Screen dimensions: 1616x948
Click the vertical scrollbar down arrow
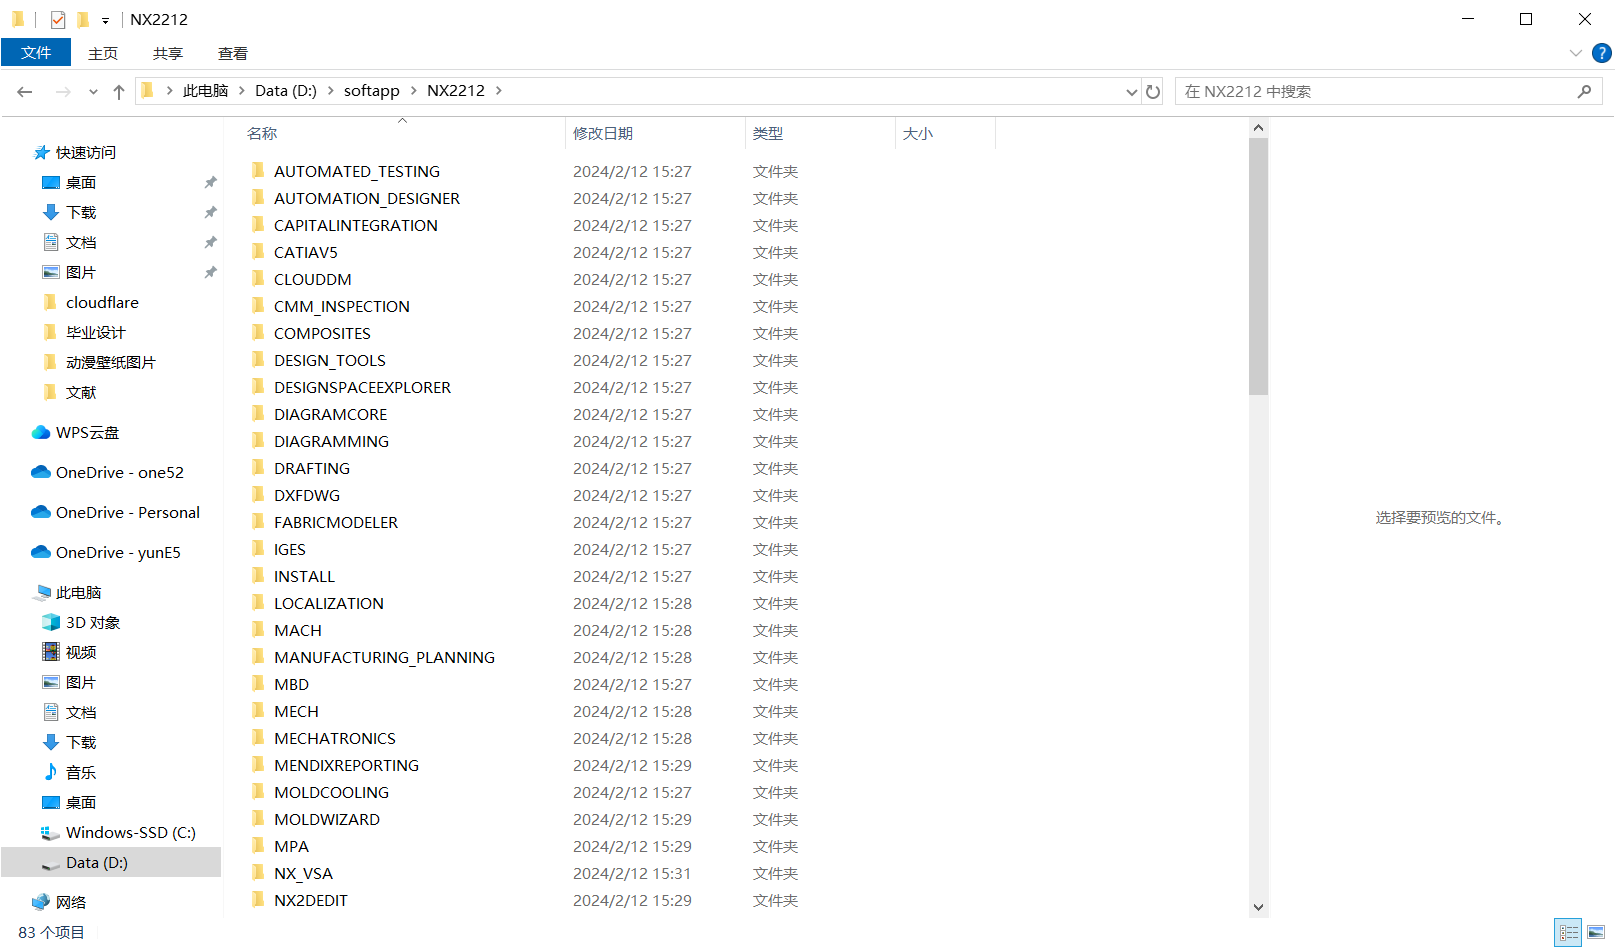1258,907
